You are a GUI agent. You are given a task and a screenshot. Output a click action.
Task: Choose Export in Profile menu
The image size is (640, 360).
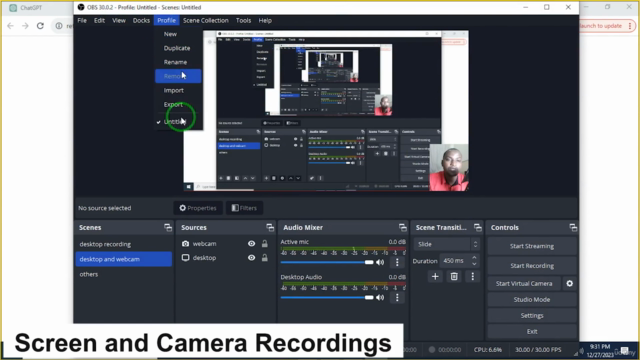point(178,104)
